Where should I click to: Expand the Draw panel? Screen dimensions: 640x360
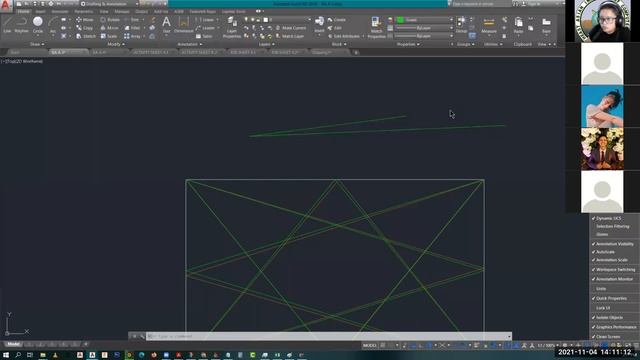37,44
